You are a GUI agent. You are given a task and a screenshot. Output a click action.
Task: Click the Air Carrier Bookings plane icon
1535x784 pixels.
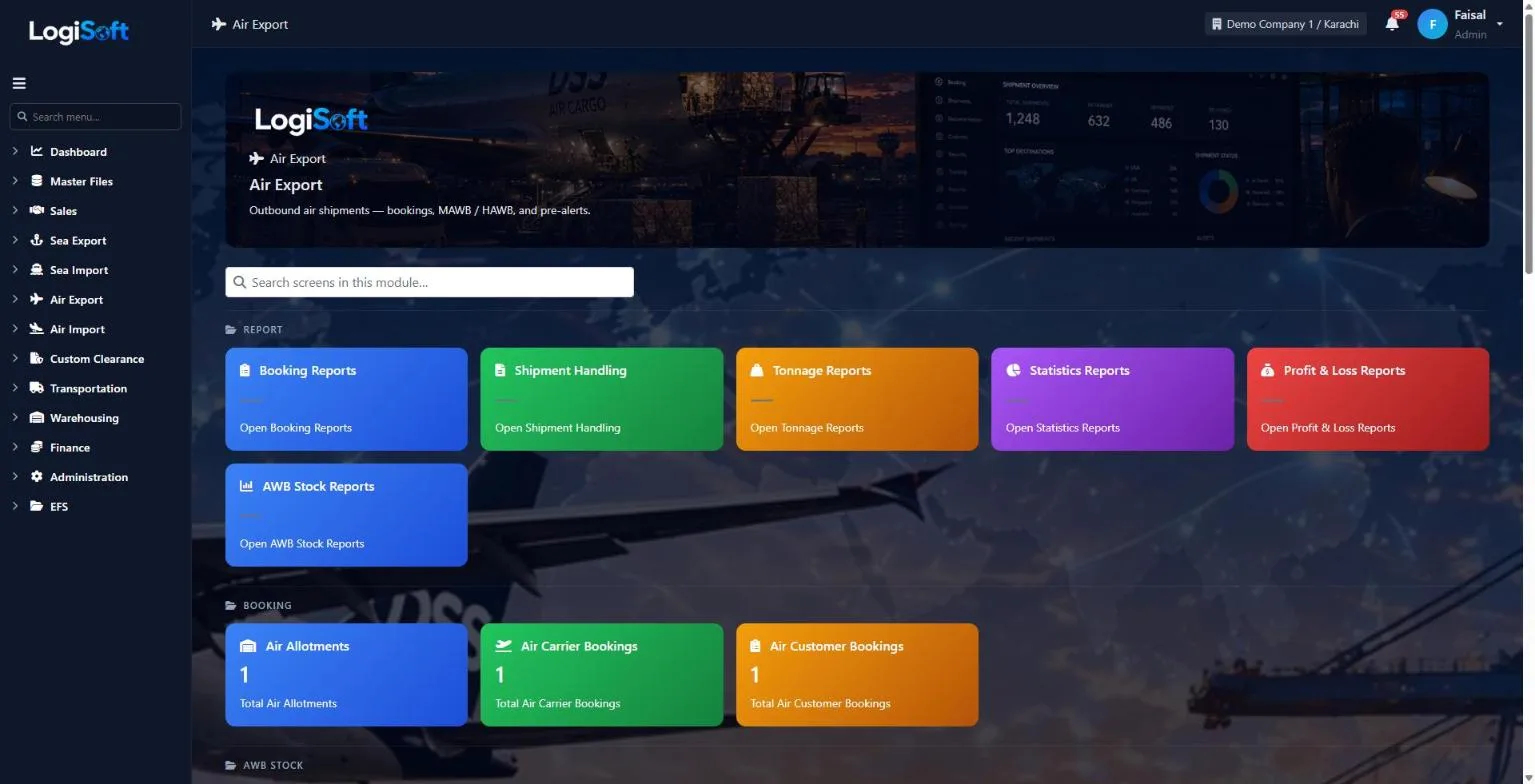pyautogui.click(x=503, y=646)
